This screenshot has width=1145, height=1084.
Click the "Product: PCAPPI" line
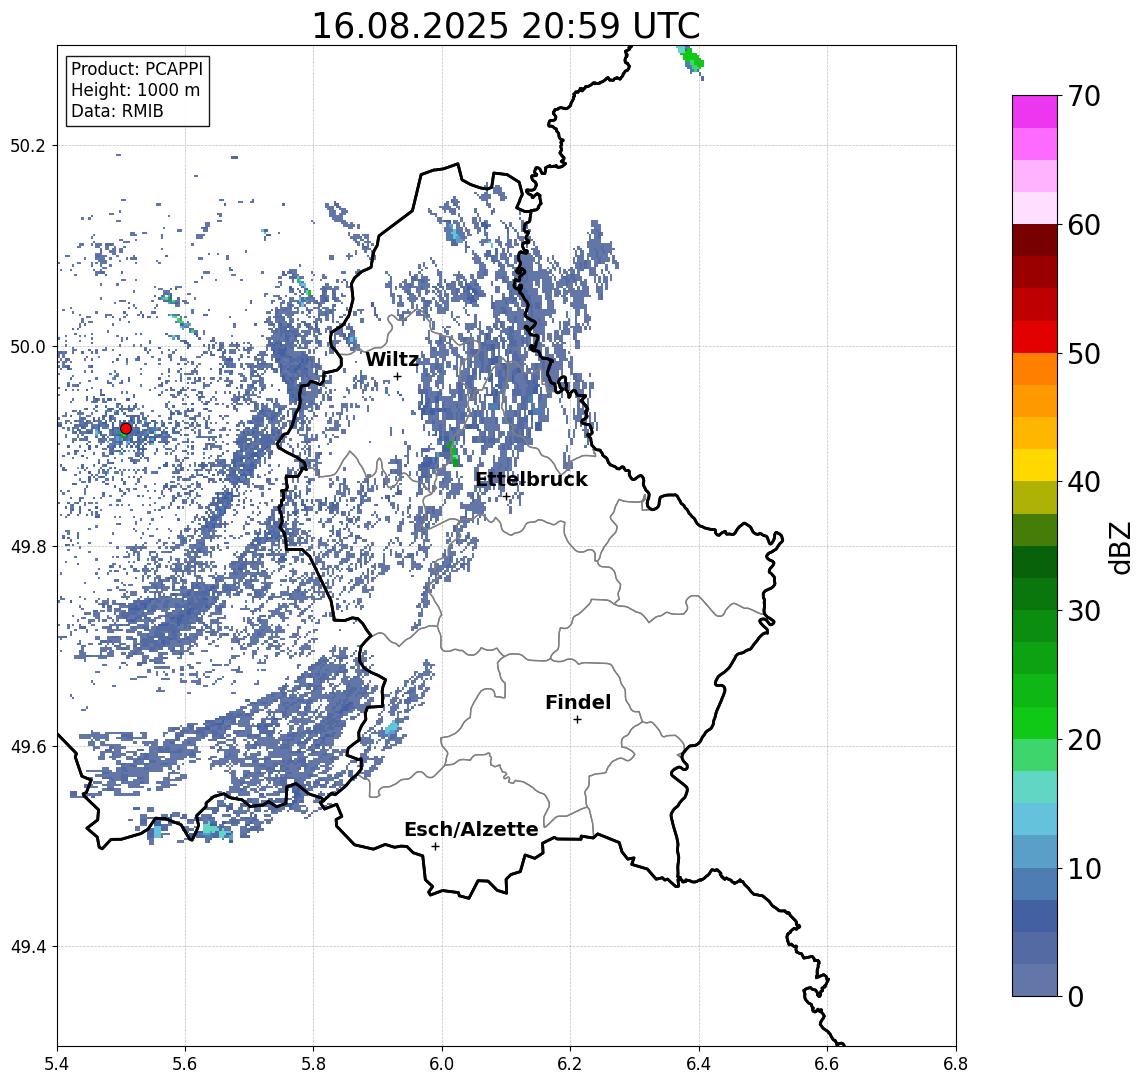point(137,69)
